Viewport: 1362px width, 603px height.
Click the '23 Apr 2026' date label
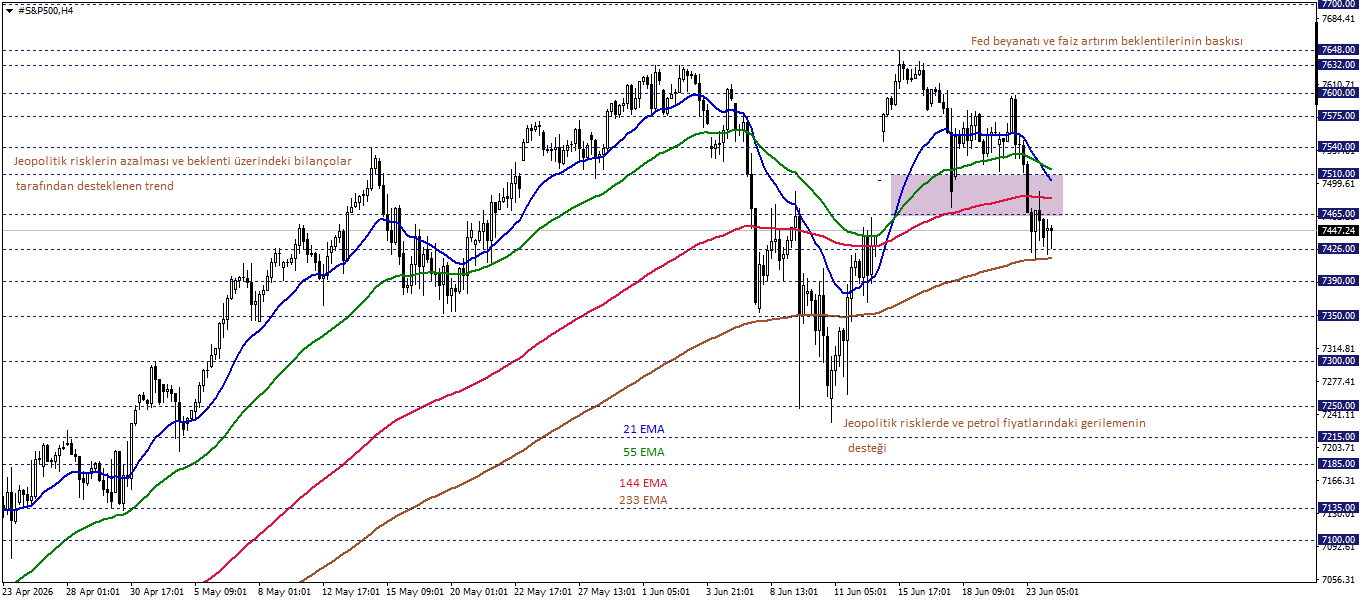[x=30, y=592]
